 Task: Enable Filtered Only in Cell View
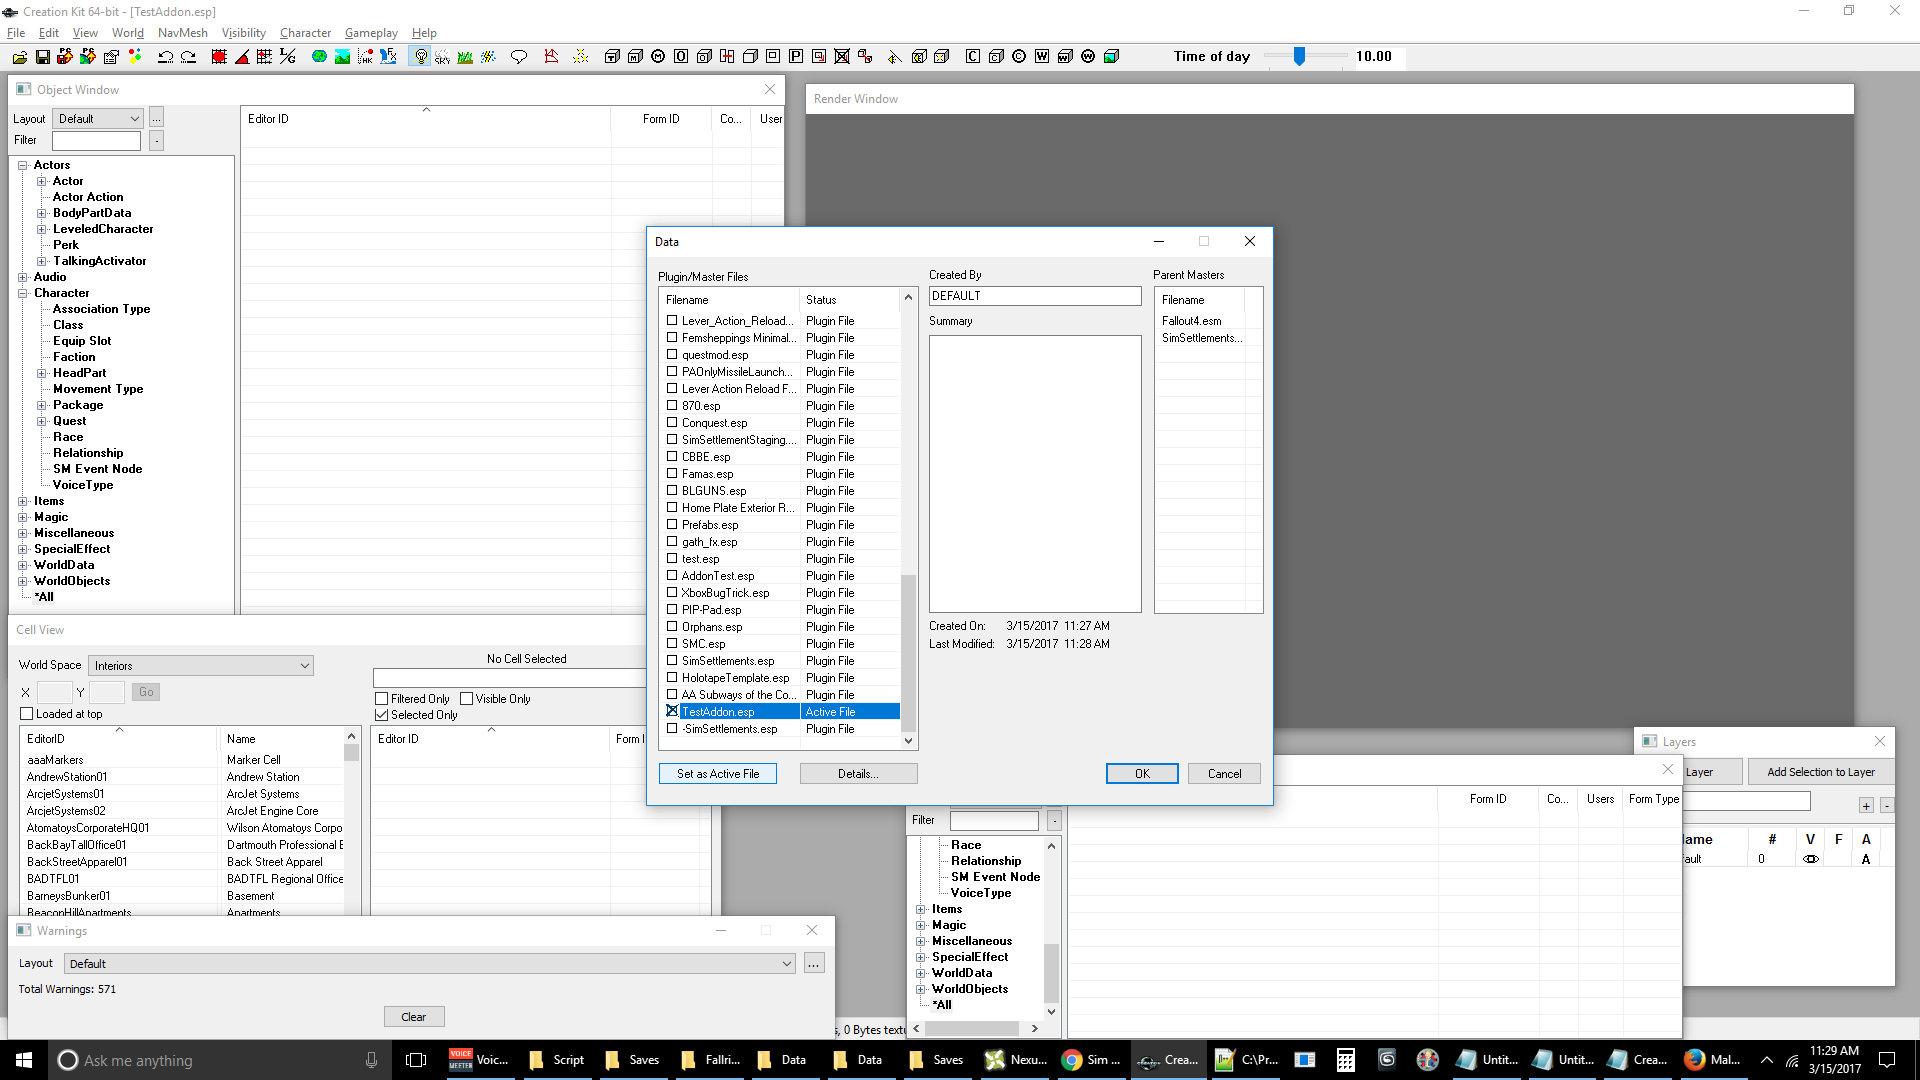381,699
